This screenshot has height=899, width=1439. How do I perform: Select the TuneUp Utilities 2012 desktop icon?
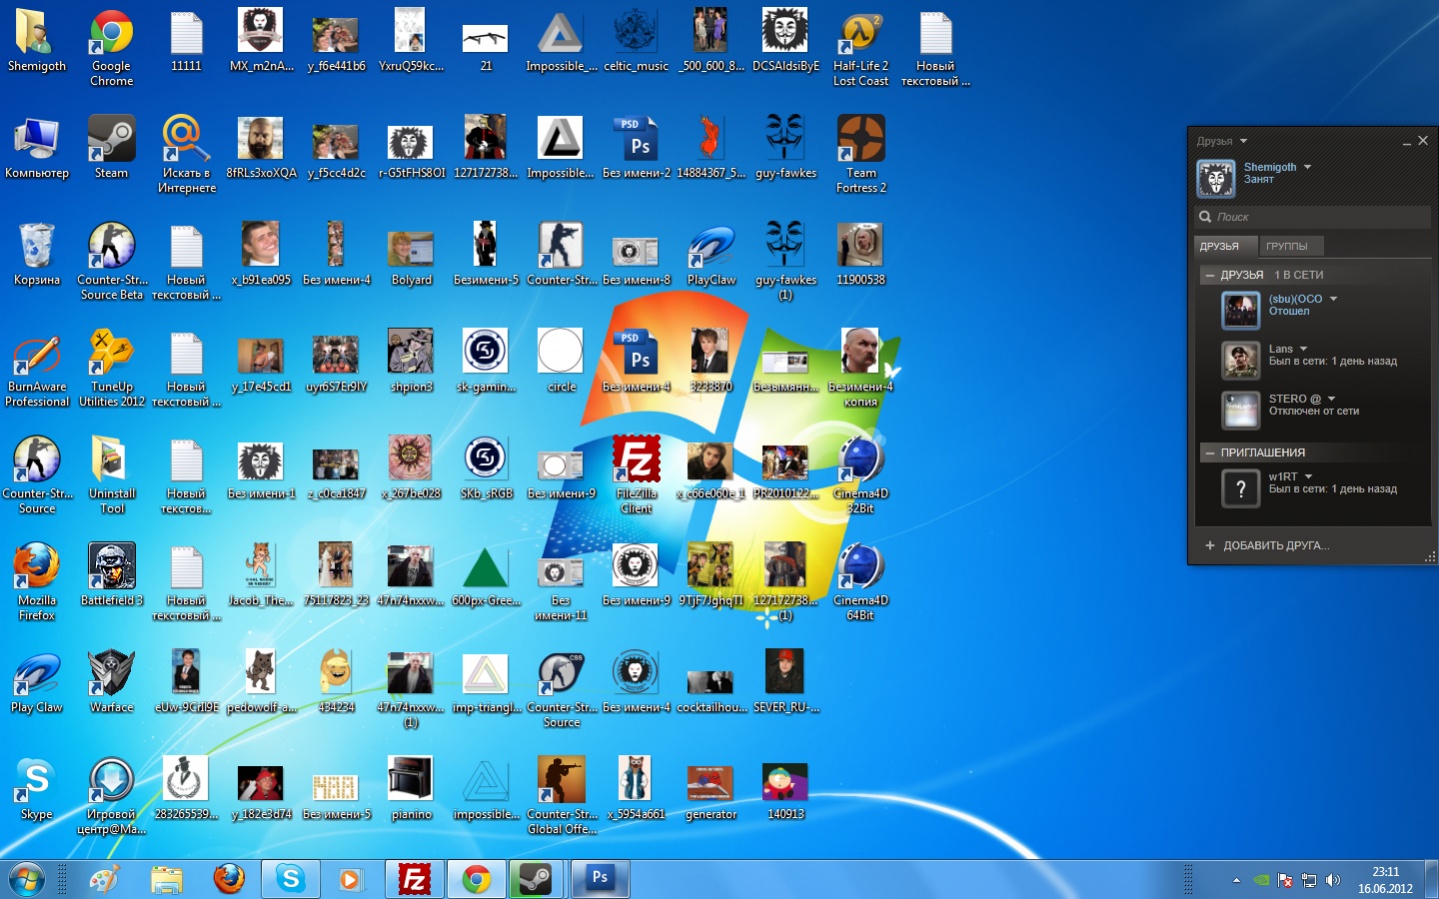111,354
